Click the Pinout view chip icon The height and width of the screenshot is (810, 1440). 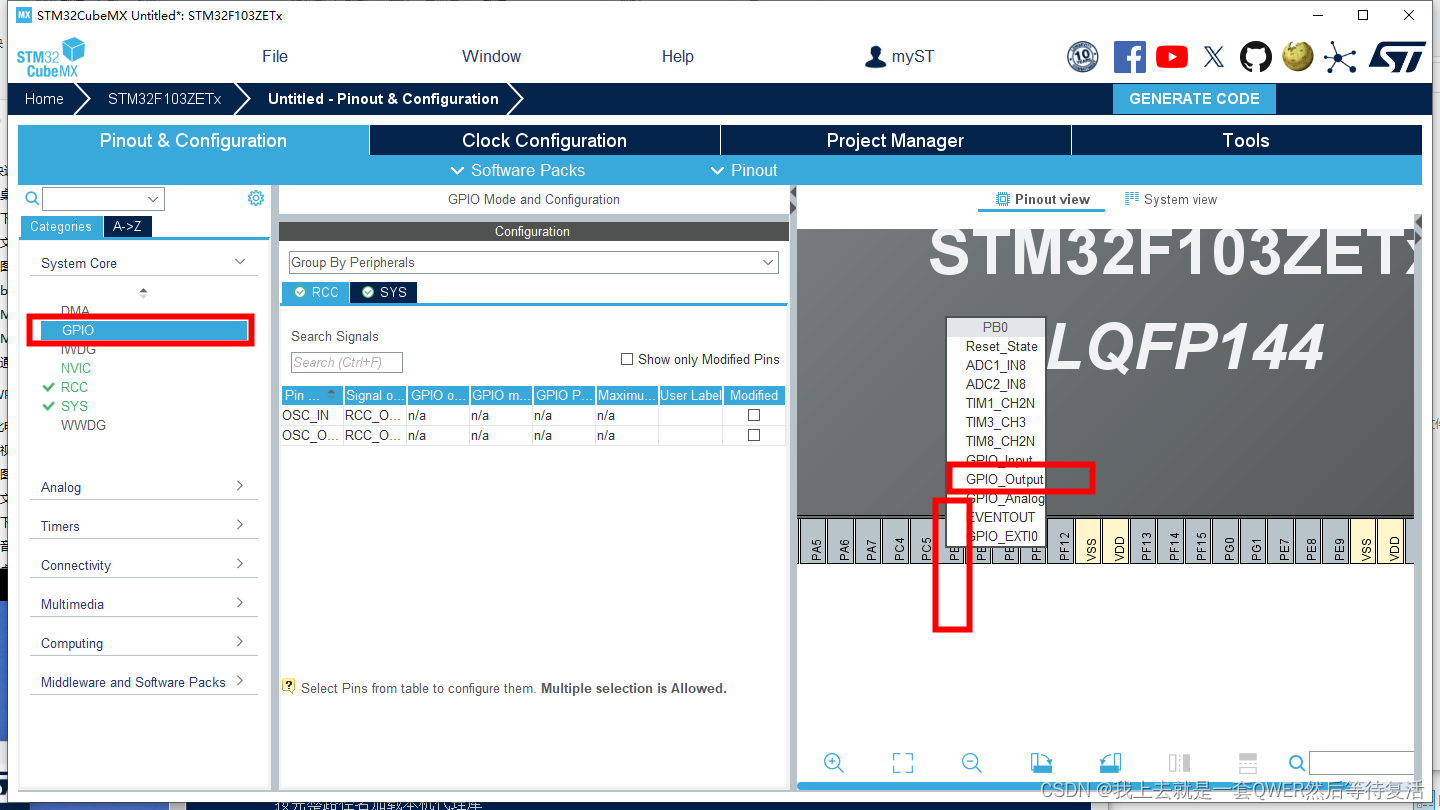(1003, 199)
